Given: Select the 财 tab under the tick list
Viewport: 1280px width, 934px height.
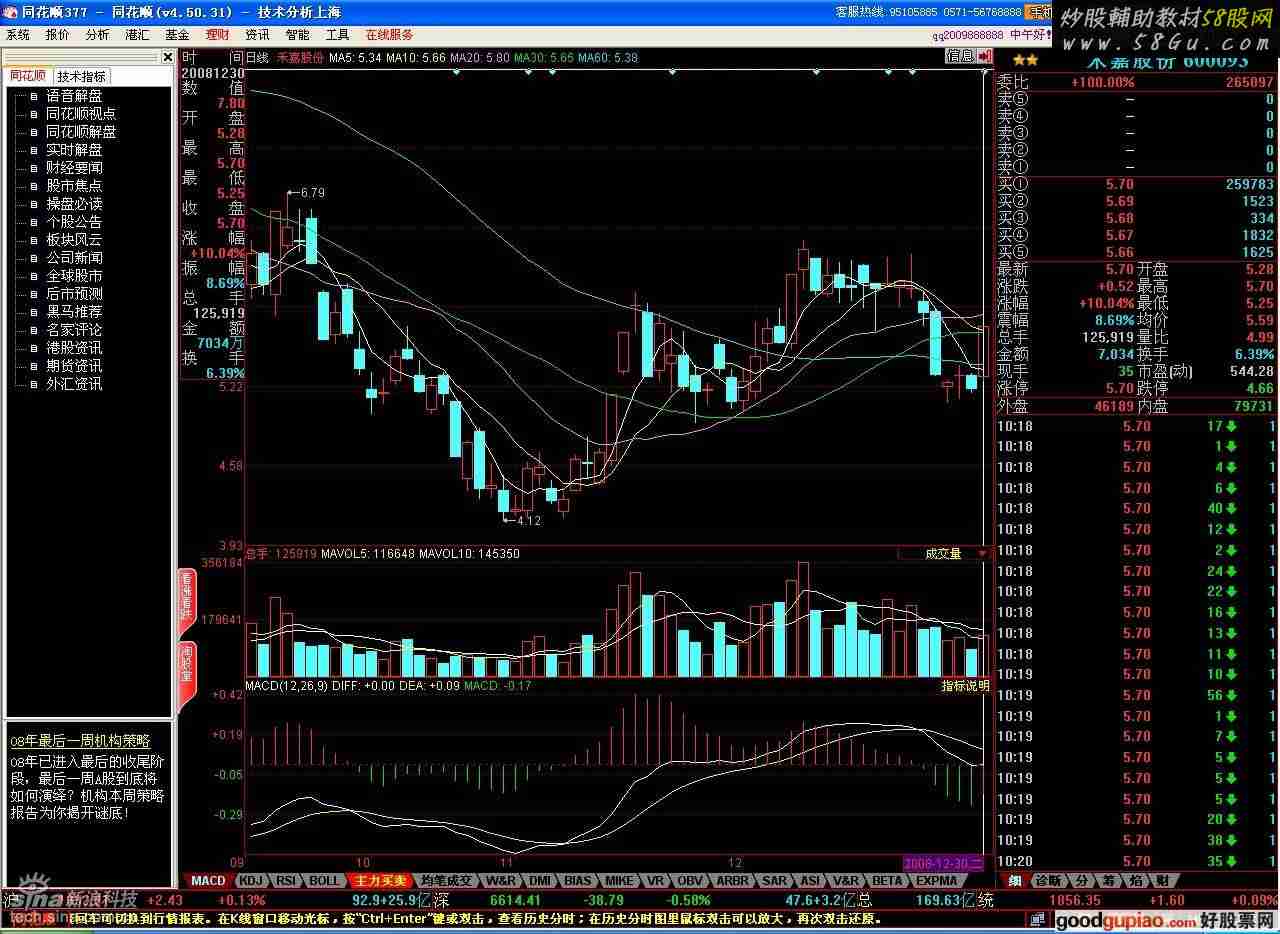Looking at the screenshot, I should (x=1161, y=881).
